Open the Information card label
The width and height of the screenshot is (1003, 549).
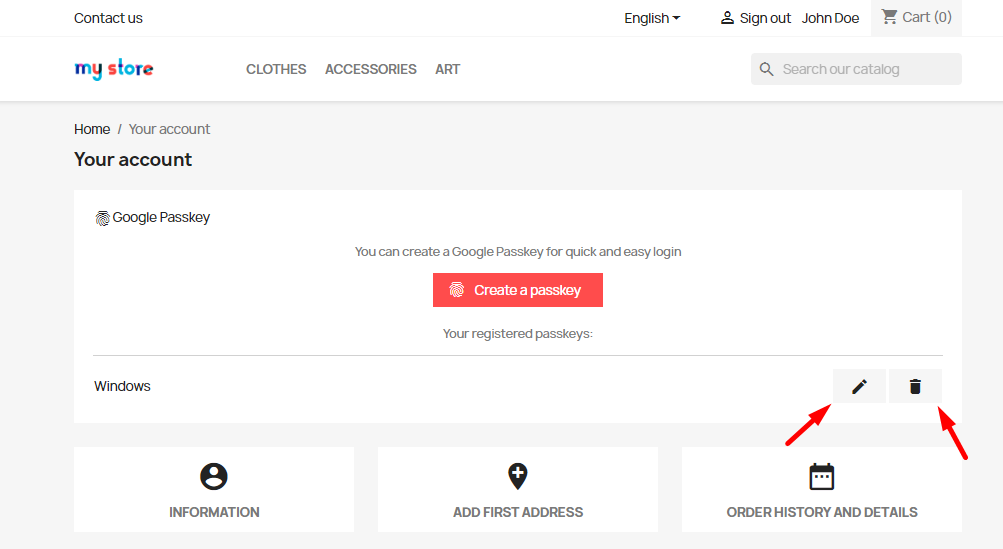coord(214,512)
